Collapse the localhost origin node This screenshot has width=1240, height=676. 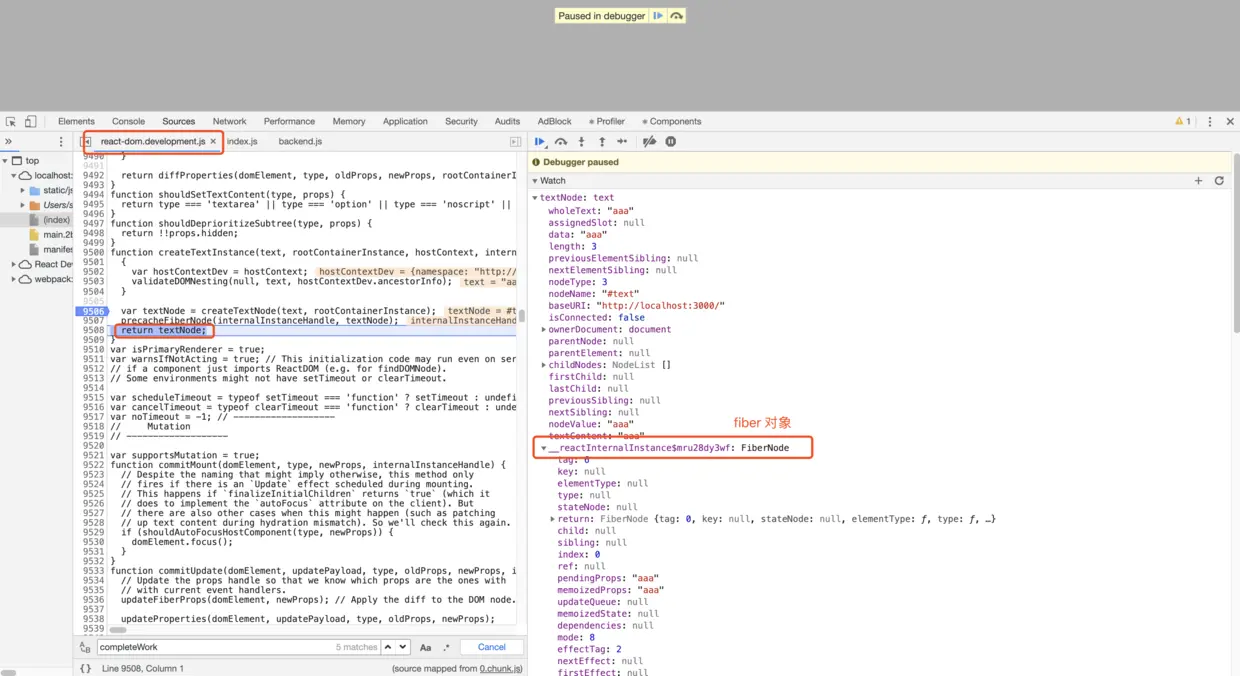click(14, 176)
